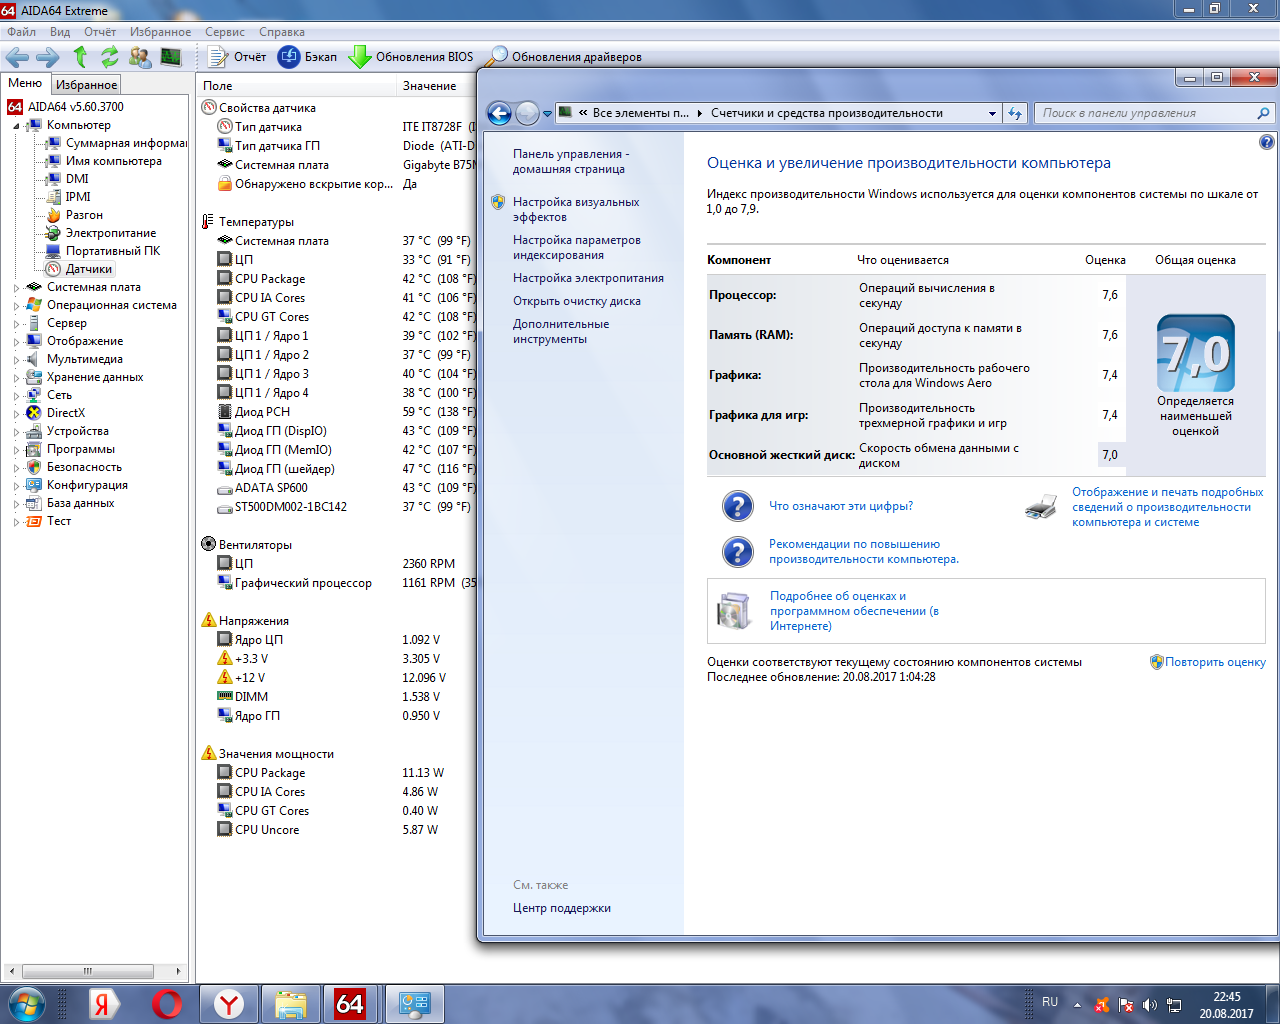Click the Тест icon in tree
1280x1024 pixels.
pos(34,521)
